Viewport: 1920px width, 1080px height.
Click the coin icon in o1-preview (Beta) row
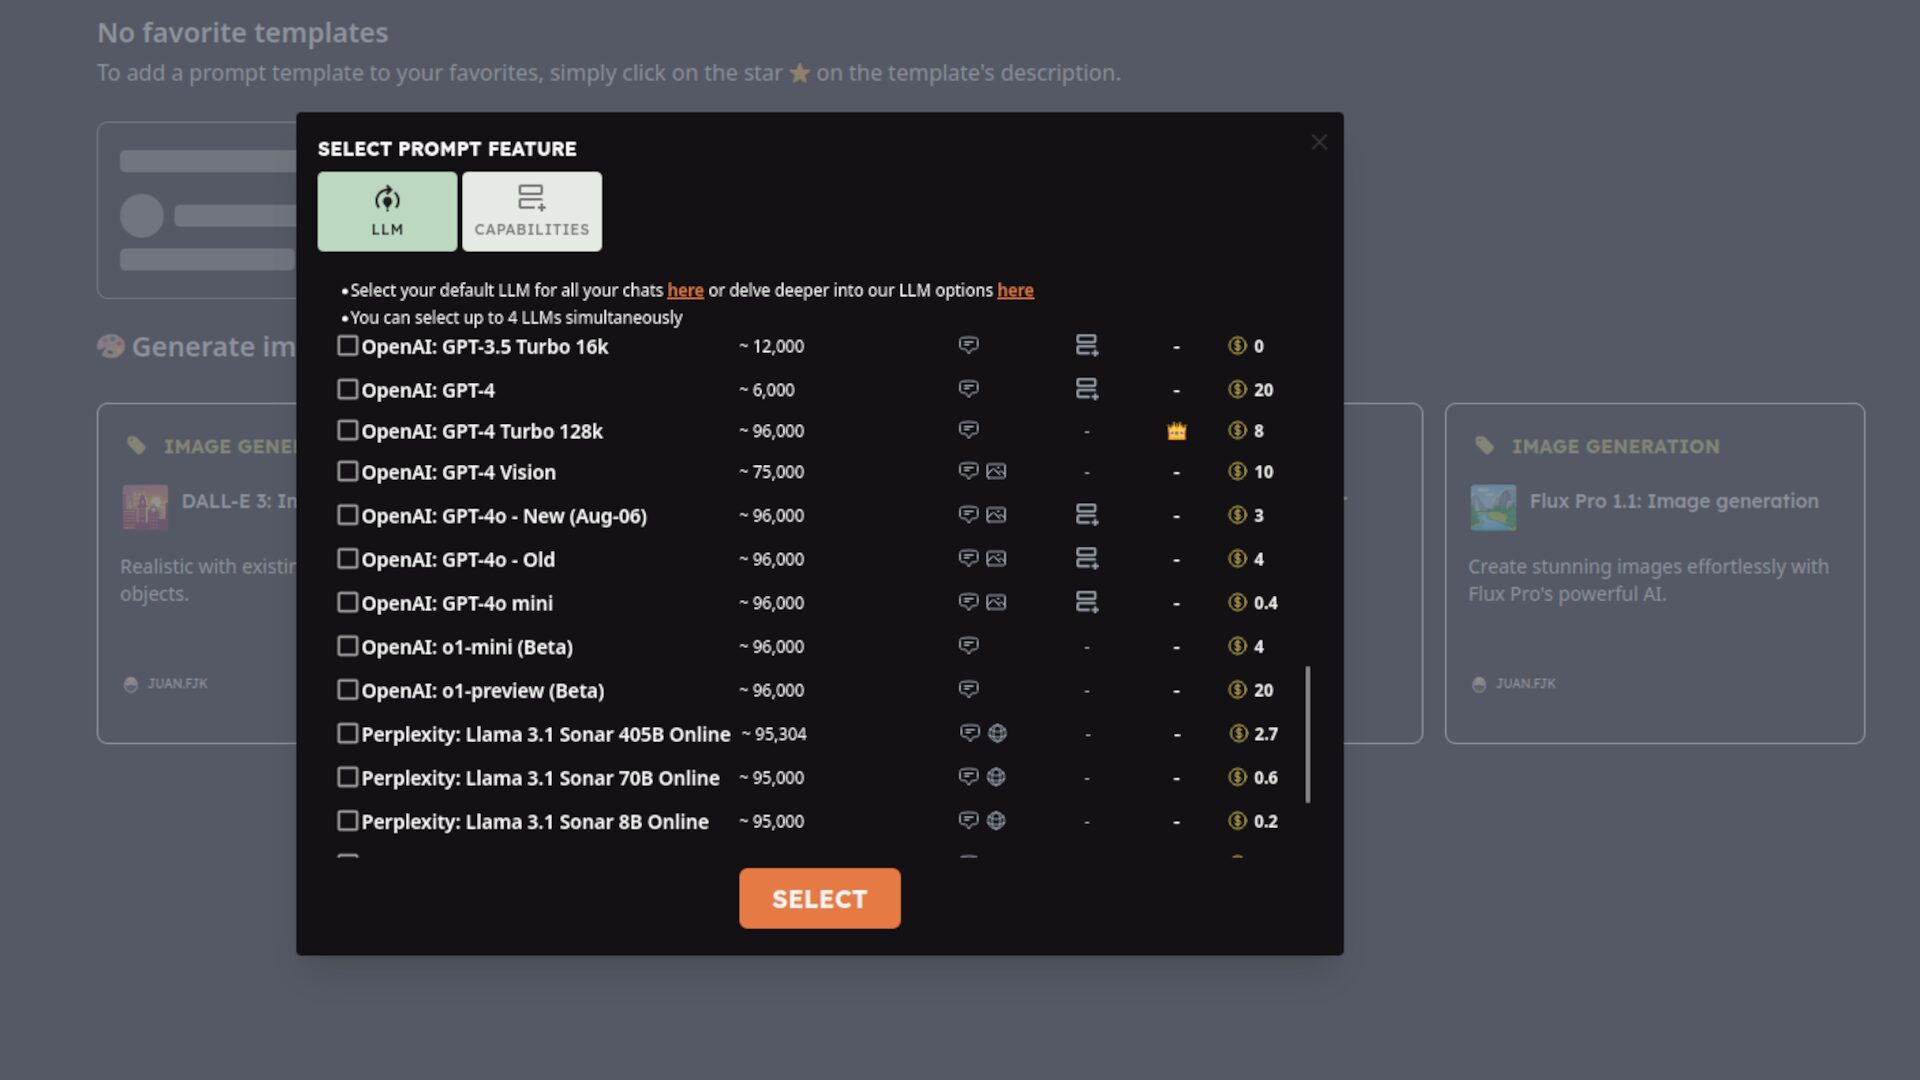tap(1237, 690)
